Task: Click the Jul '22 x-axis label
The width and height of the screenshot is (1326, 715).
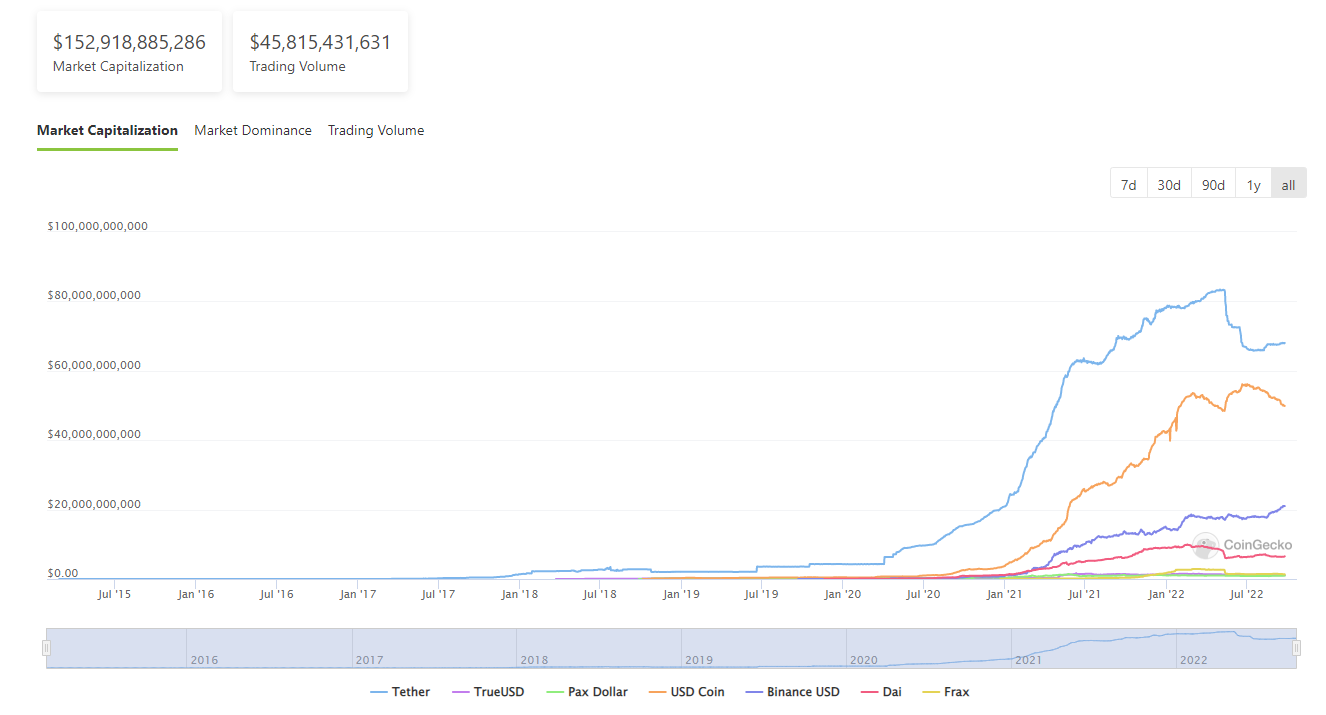Action: (1246, 594)
